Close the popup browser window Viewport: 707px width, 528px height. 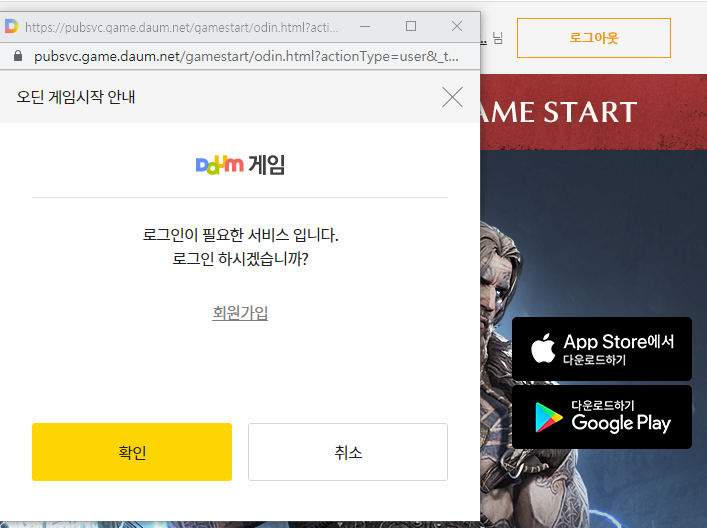(457, 26)
